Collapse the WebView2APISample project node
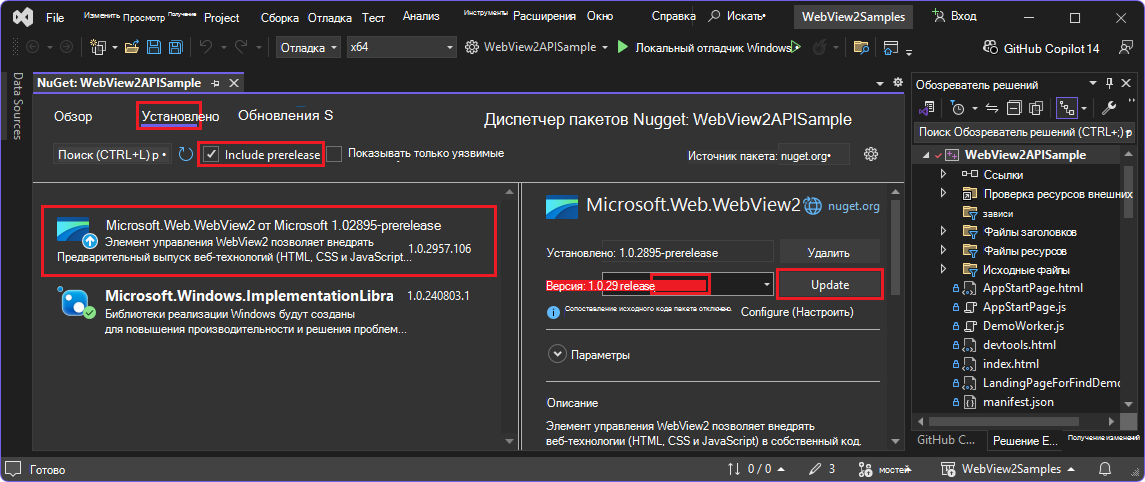The image size is (1145, 482). (927, 155)
